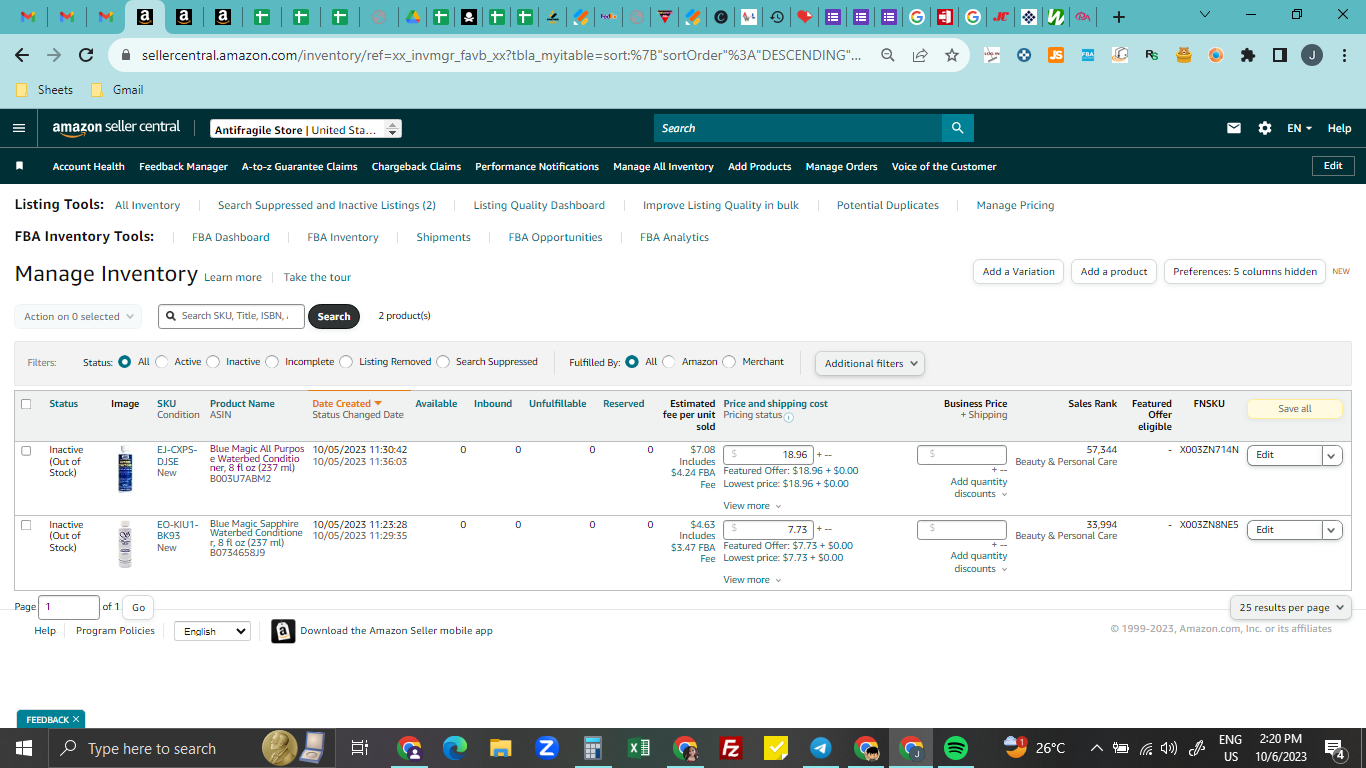This screenshot has width=1366, height=768.
Task: Open Telegram from the taskbar
Action: point(821,748)
